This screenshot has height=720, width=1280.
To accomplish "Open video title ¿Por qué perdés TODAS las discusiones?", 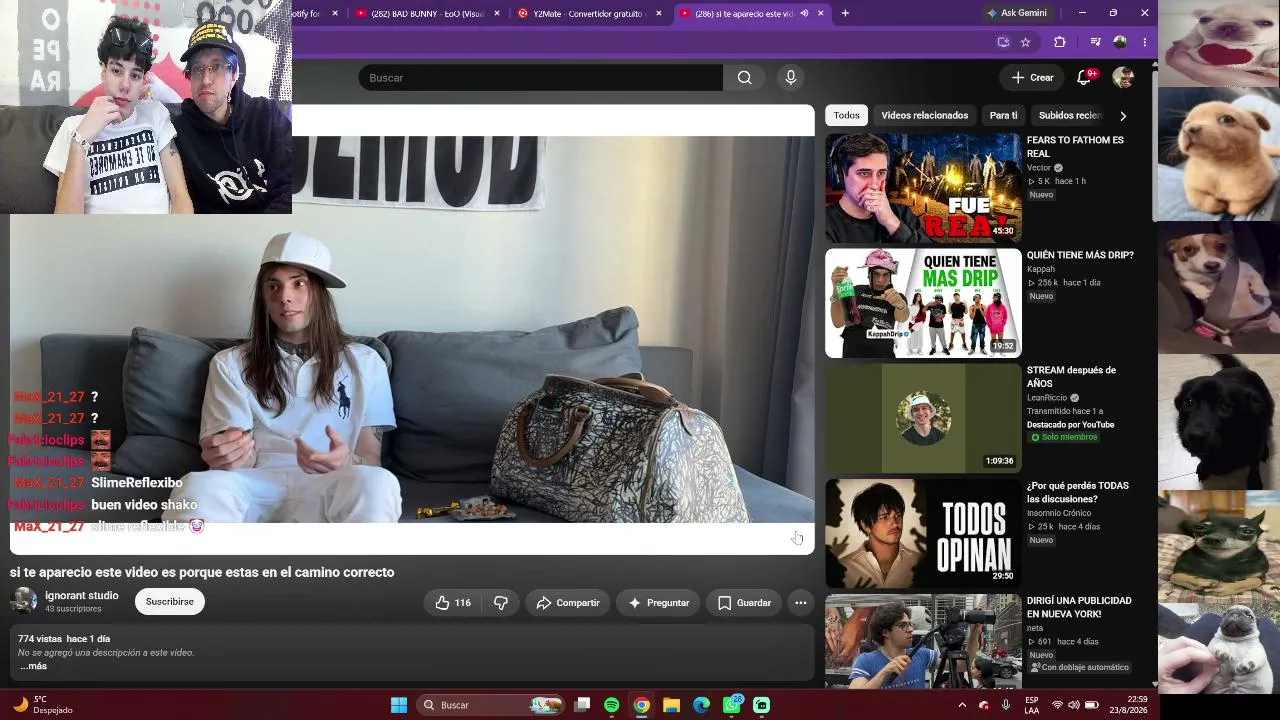I will (1078, 492).
